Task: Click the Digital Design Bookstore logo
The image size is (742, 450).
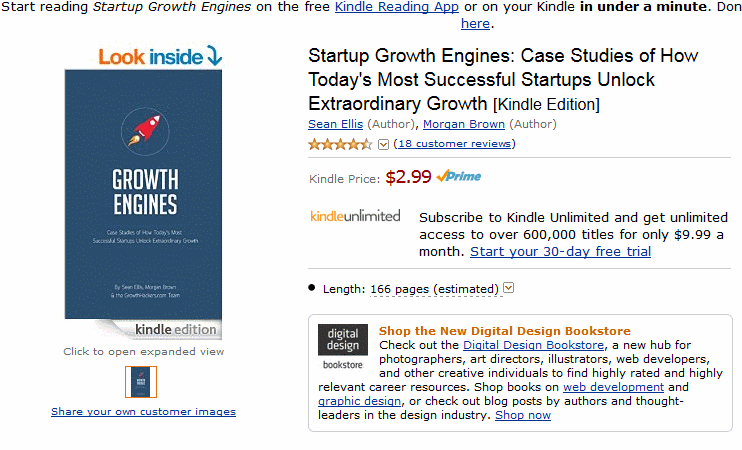Action: (x=342, y=348)
